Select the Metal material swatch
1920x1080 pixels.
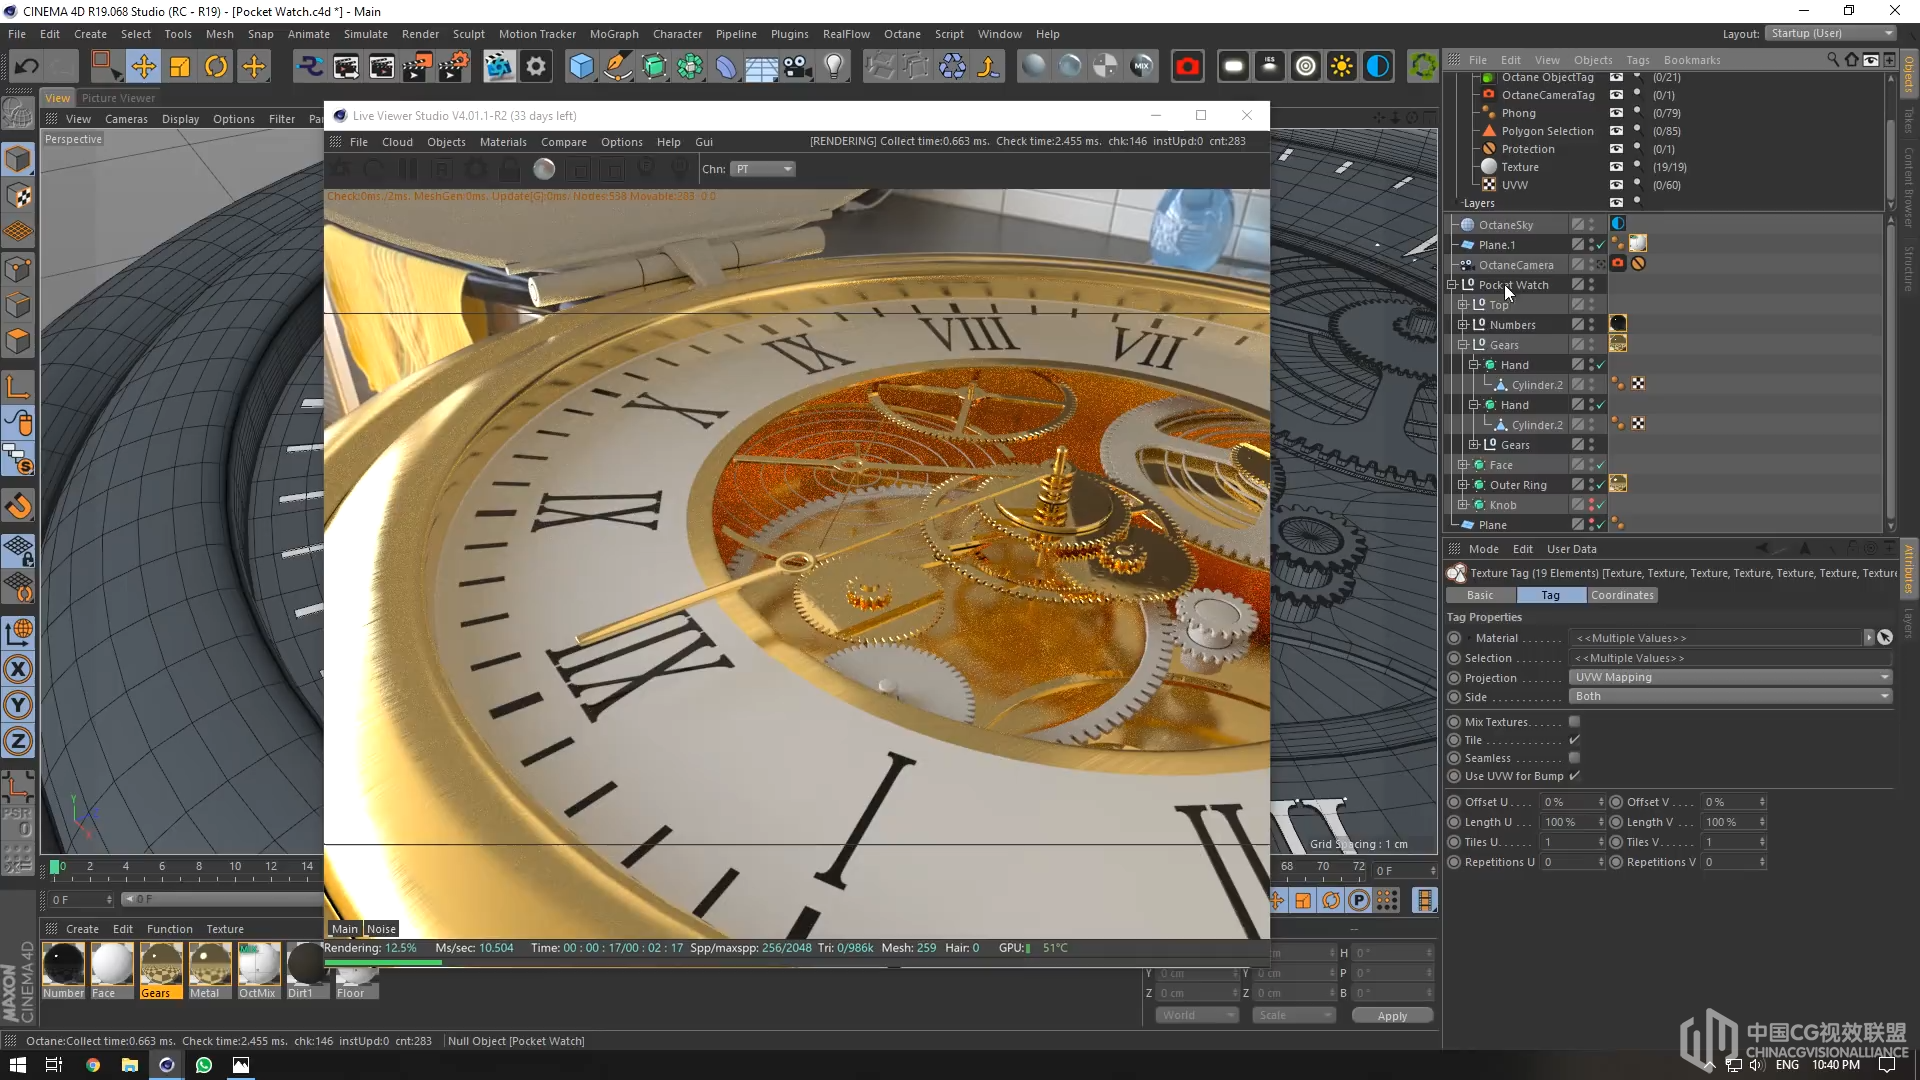(x=209, y=969)
